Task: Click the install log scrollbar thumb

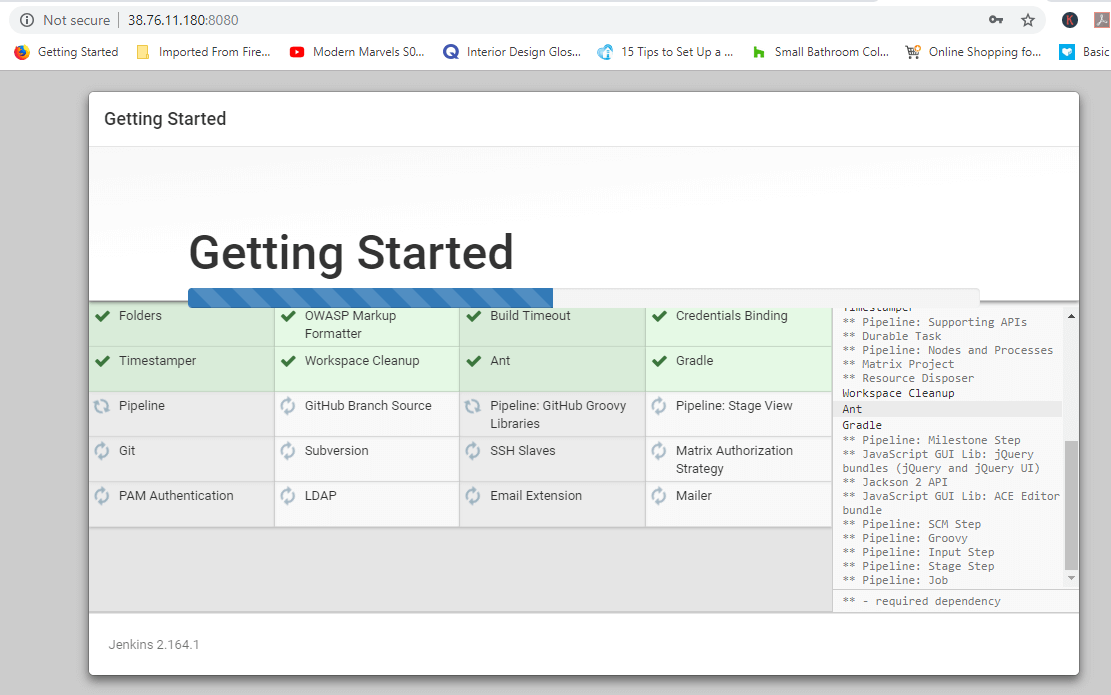Action: click(x=1071, y=505)
